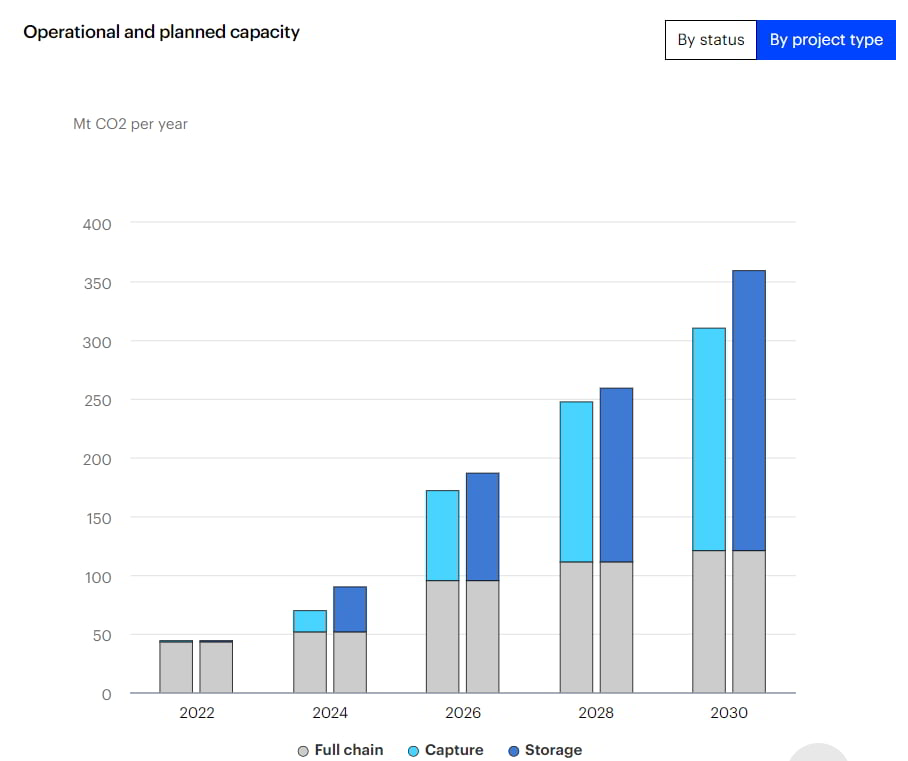Image resolution: width=908 pixels, height=761 pixels.
Task: Select the 2026 Storage bar segment
Action: click(x=482, y=527)
